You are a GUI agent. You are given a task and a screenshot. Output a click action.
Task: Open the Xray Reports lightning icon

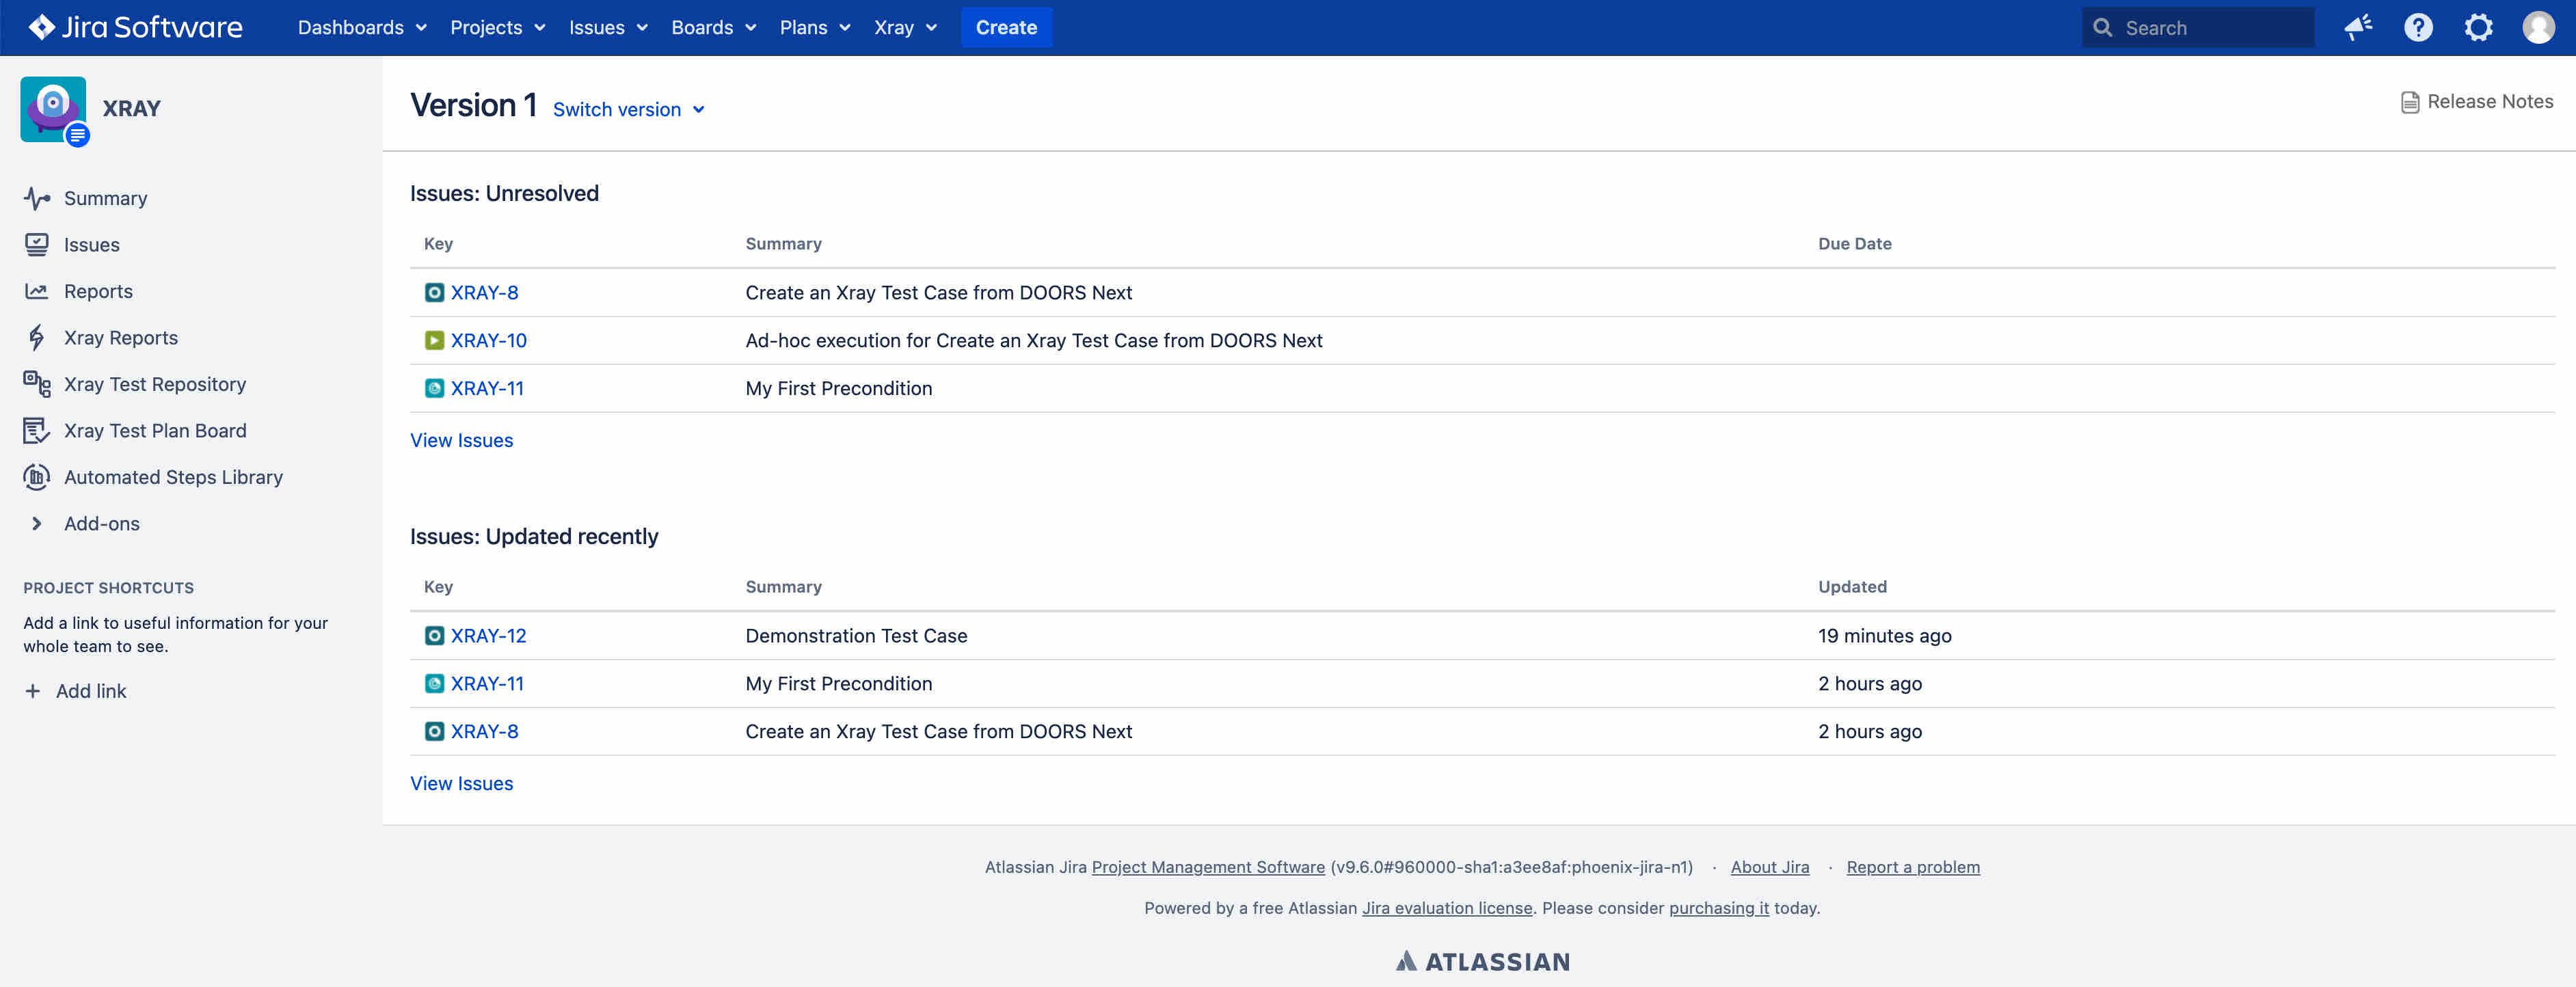pyautogui.click(x=37, y=338)
